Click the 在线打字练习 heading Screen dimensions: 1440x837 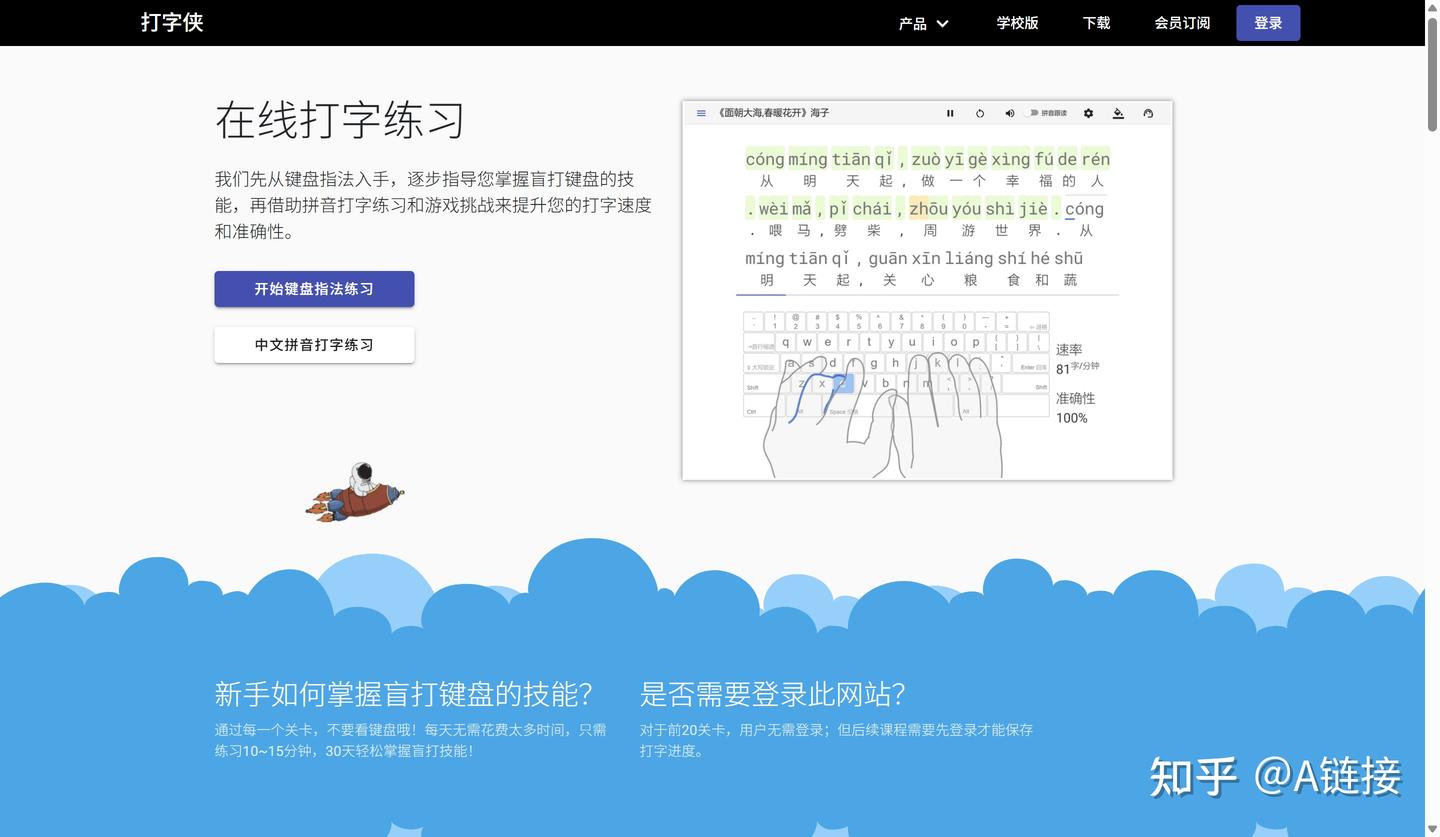coord(340,120)
